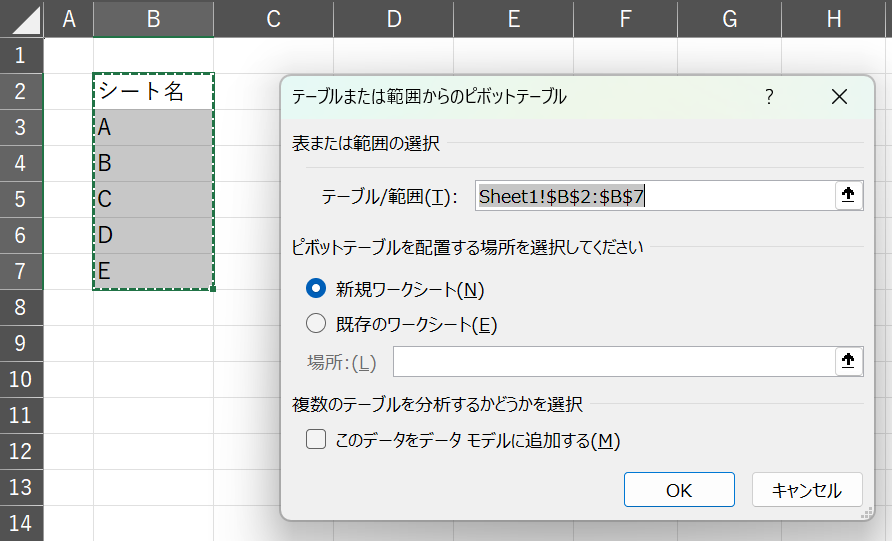
Task: Click the テーブル/範囲 input field
Action: pyautogui.click(x=654, y=196)
